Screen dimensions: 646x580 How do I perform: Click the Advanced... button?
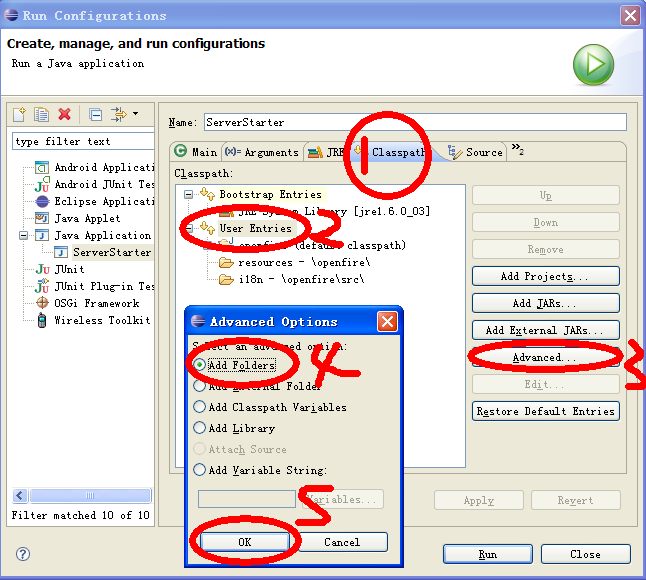(545, 358)
